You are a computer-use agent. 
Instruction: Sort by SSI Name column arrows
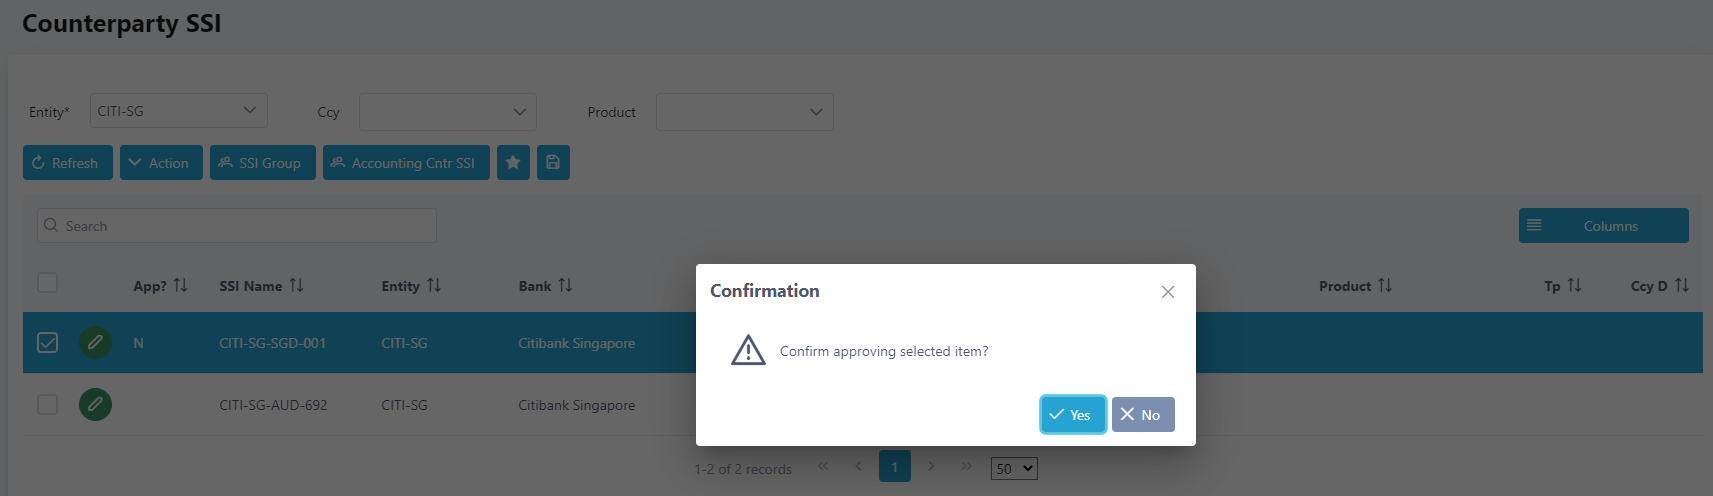click(297, 286)
